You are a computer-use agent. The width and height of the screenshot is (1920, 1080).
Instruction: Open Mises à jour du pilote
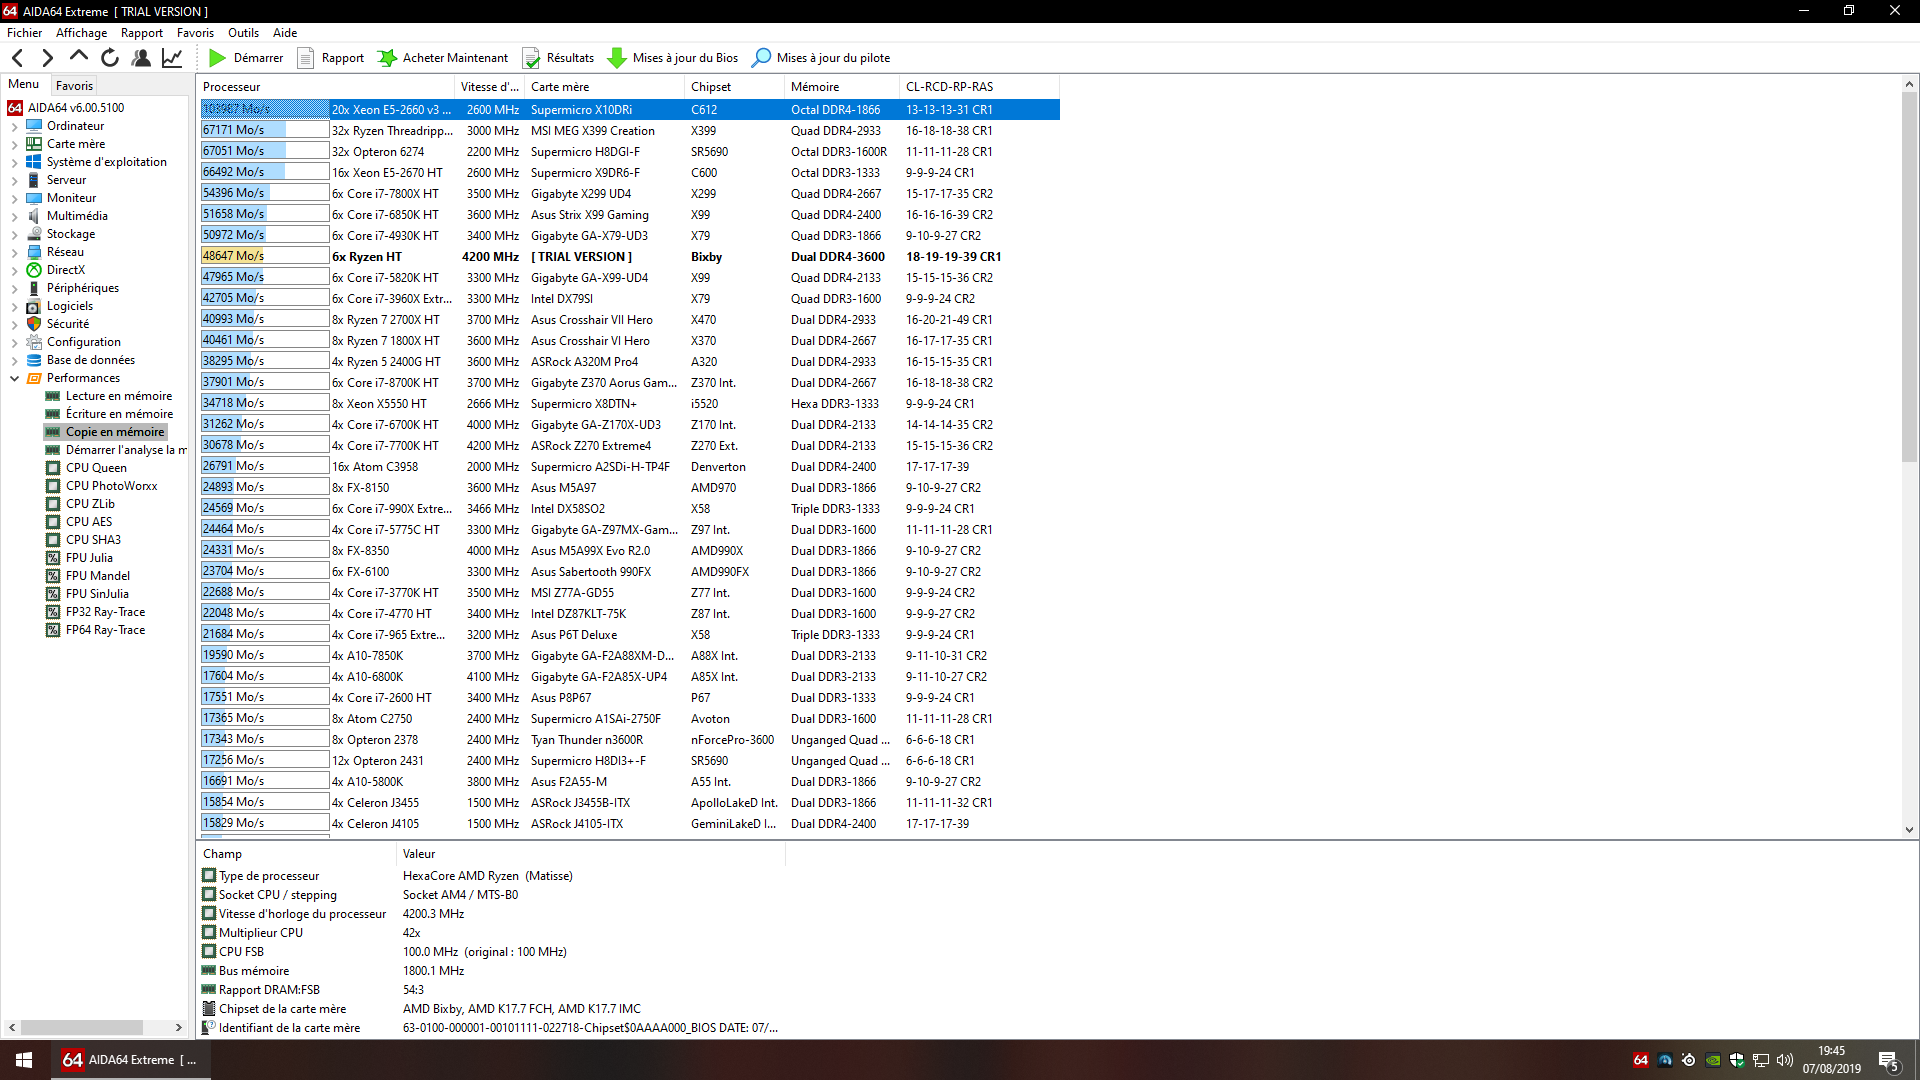tap(821, 58)
